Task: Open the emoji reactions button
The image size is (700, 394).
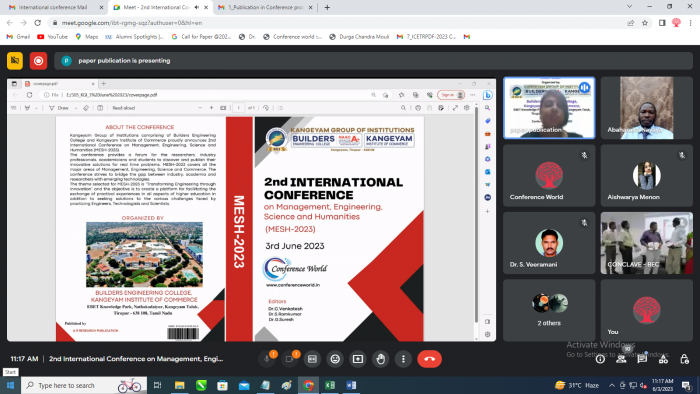Action: (335, 359)
